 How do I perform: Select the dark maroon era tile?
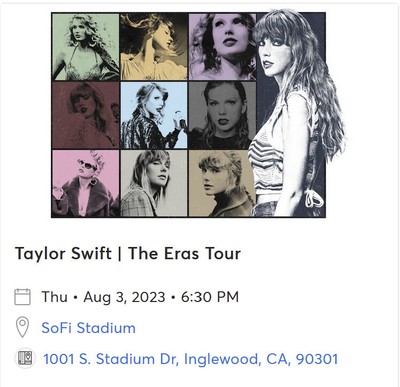tap(86, 115)
